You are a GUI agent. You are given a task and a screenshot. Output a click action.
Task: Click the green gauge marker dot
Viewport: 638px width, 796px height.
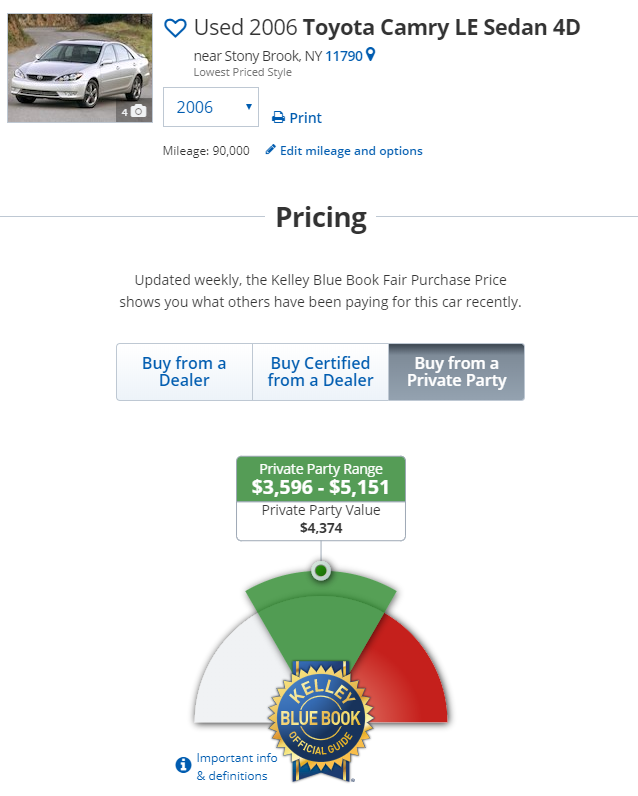click(320, 571)
